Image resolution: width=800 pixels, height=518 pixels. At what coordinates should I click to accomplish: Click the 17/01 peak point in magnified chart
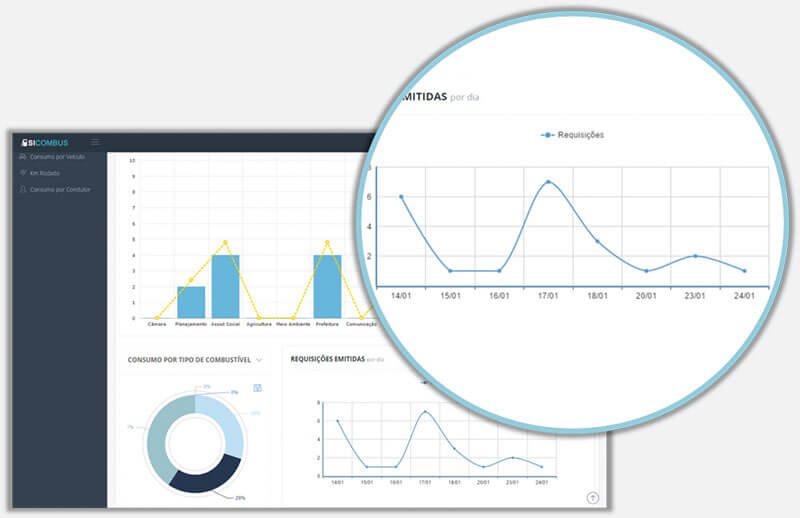548,182
